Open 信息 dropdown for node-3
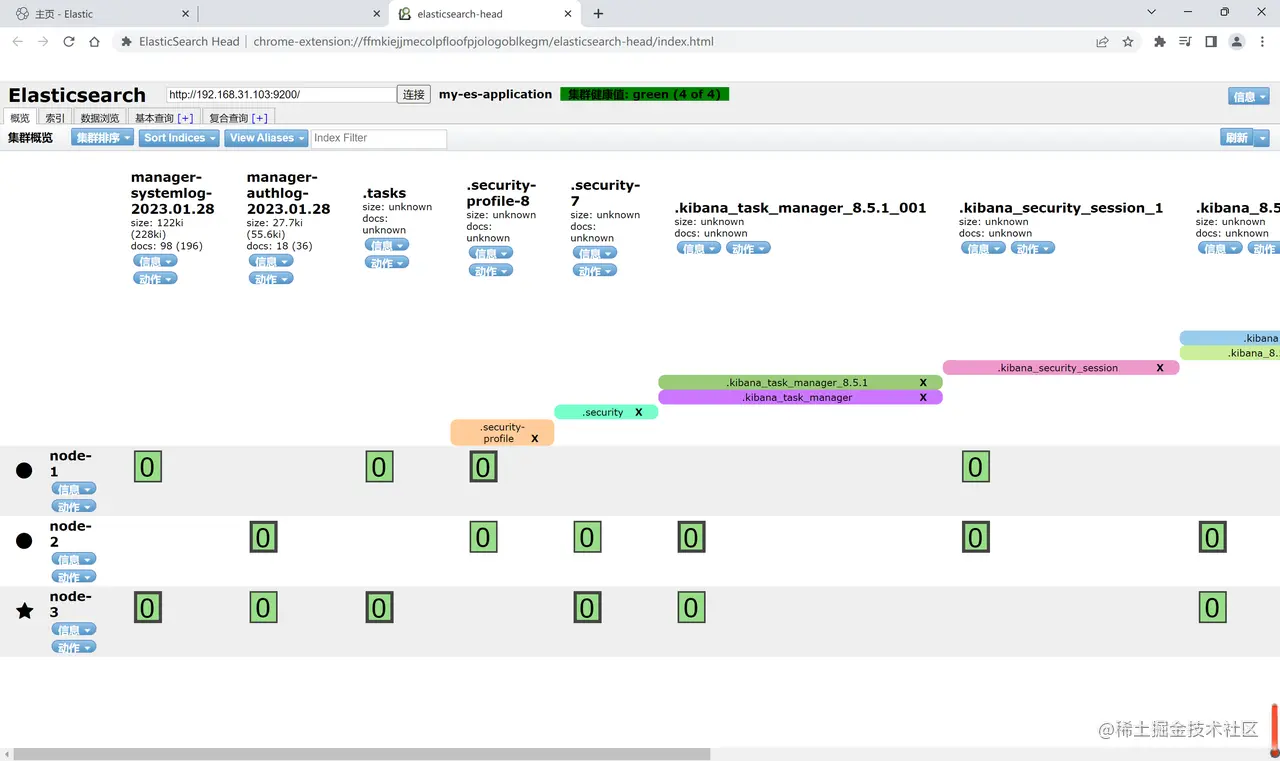Viewport: 1280px width, 761px height. pyautogui.click(x=74, y=630)
